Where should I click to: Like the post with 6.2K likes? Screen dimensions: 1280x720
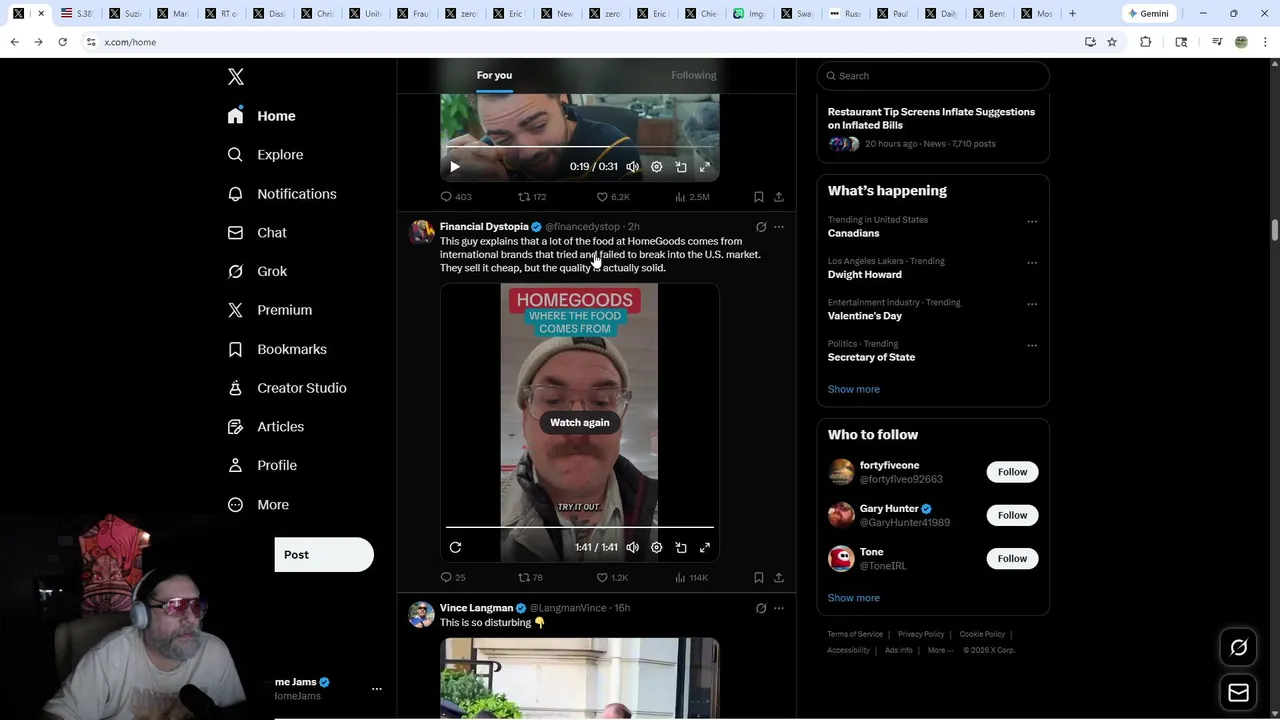[613, 197]
